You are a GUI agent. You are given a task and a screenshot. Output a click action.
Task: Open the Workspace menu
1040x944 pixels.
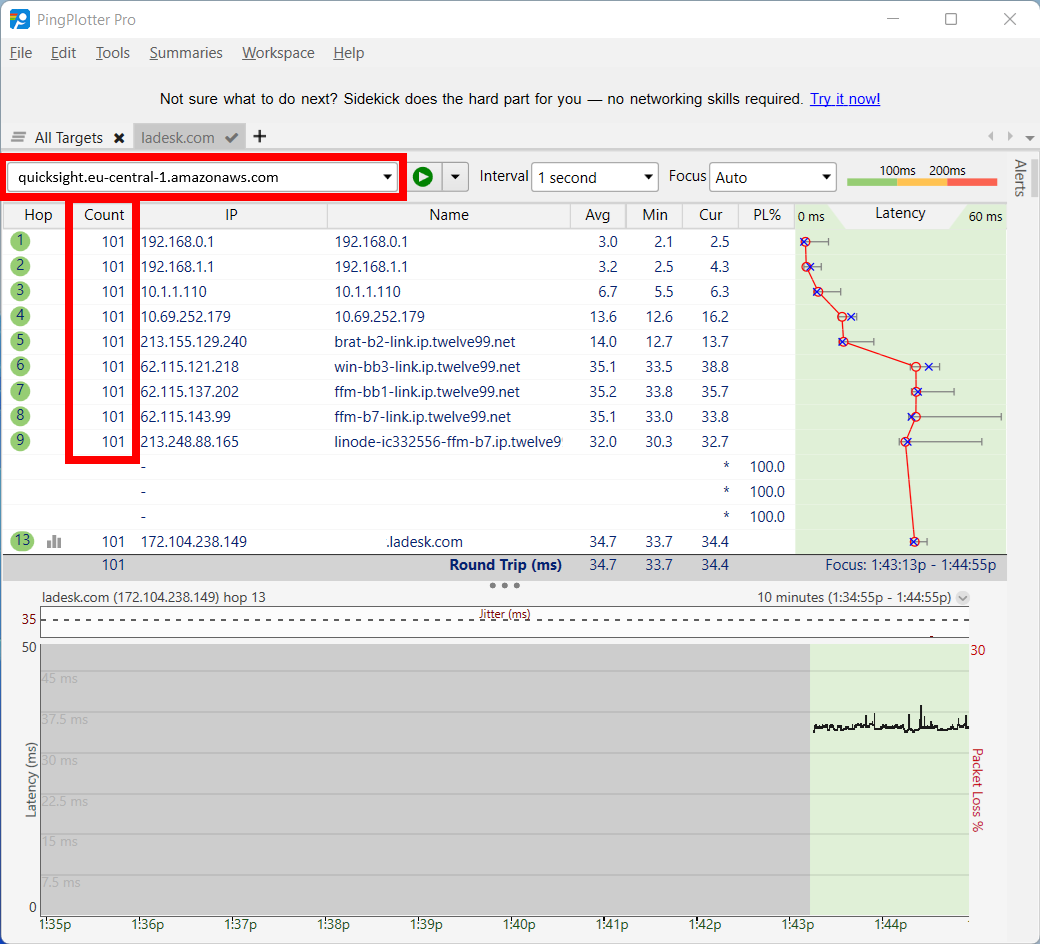[x=278, y=53]
